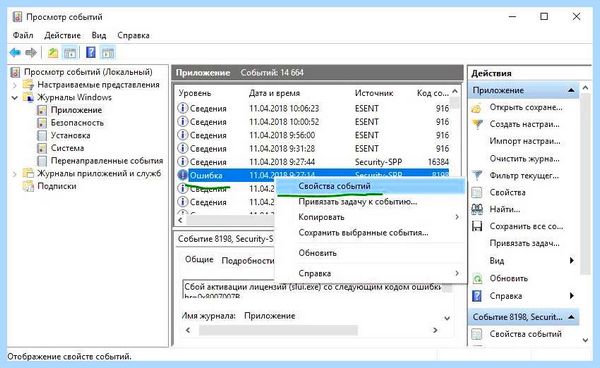
Task: Open the Приложение log in tree
Action: [x=76, y=110]
